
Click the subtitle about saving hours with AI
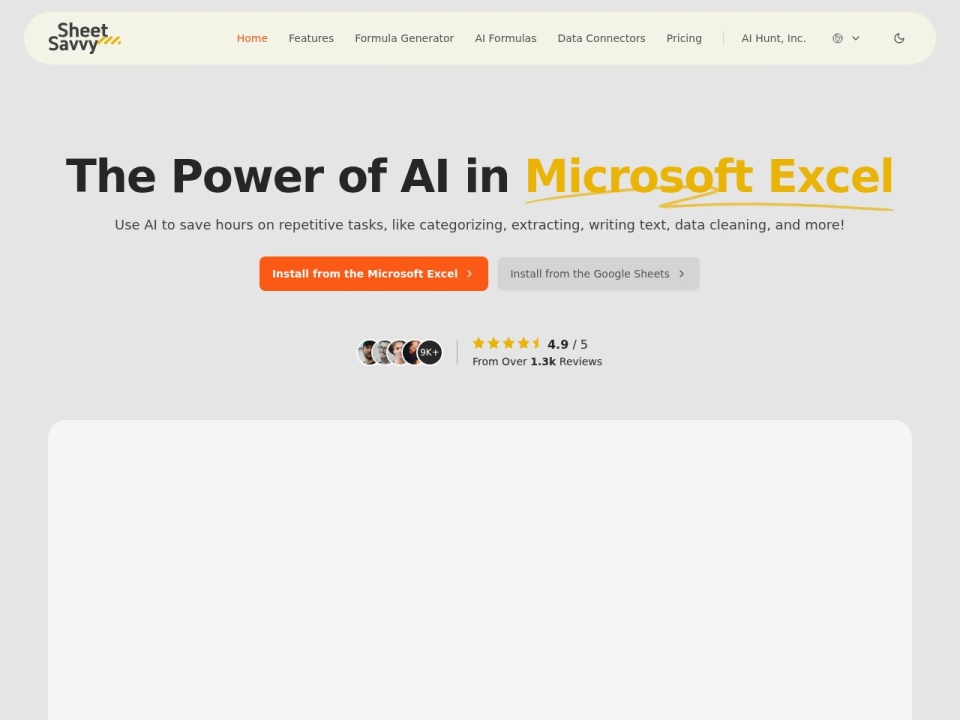pos(479,225)
